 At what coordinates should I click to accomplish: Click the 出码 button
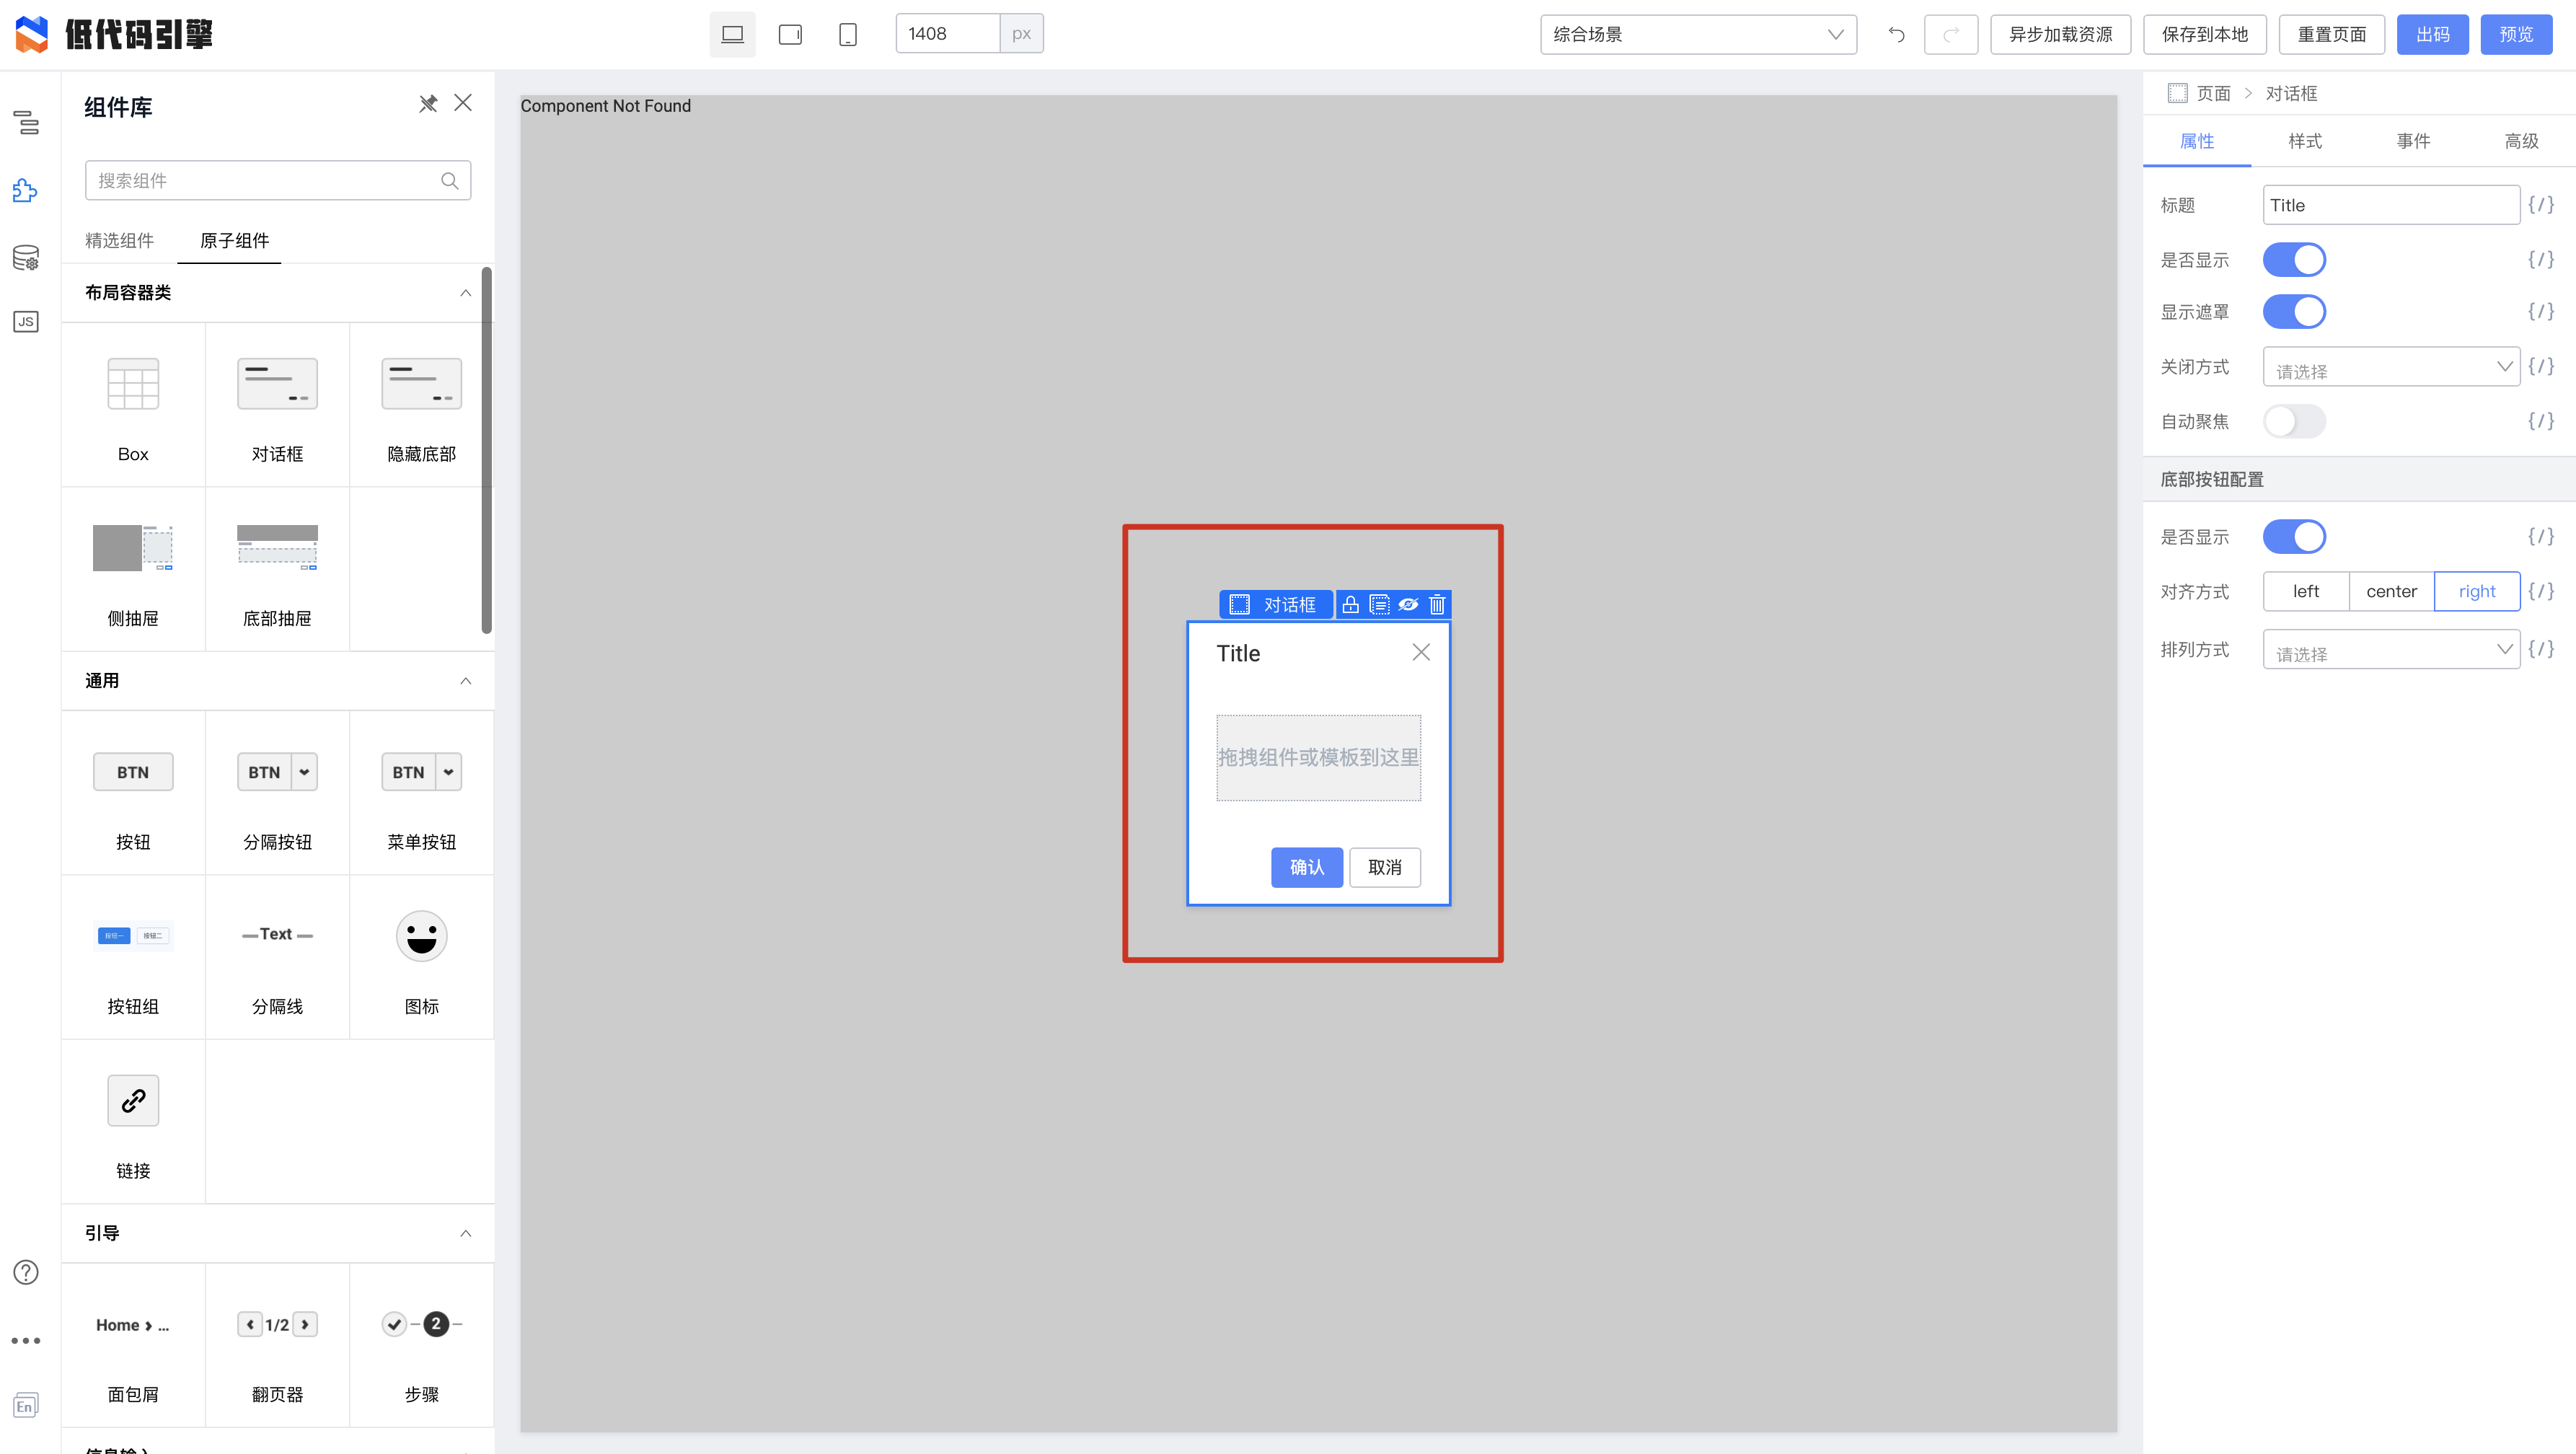click(x=2432, y=34)
